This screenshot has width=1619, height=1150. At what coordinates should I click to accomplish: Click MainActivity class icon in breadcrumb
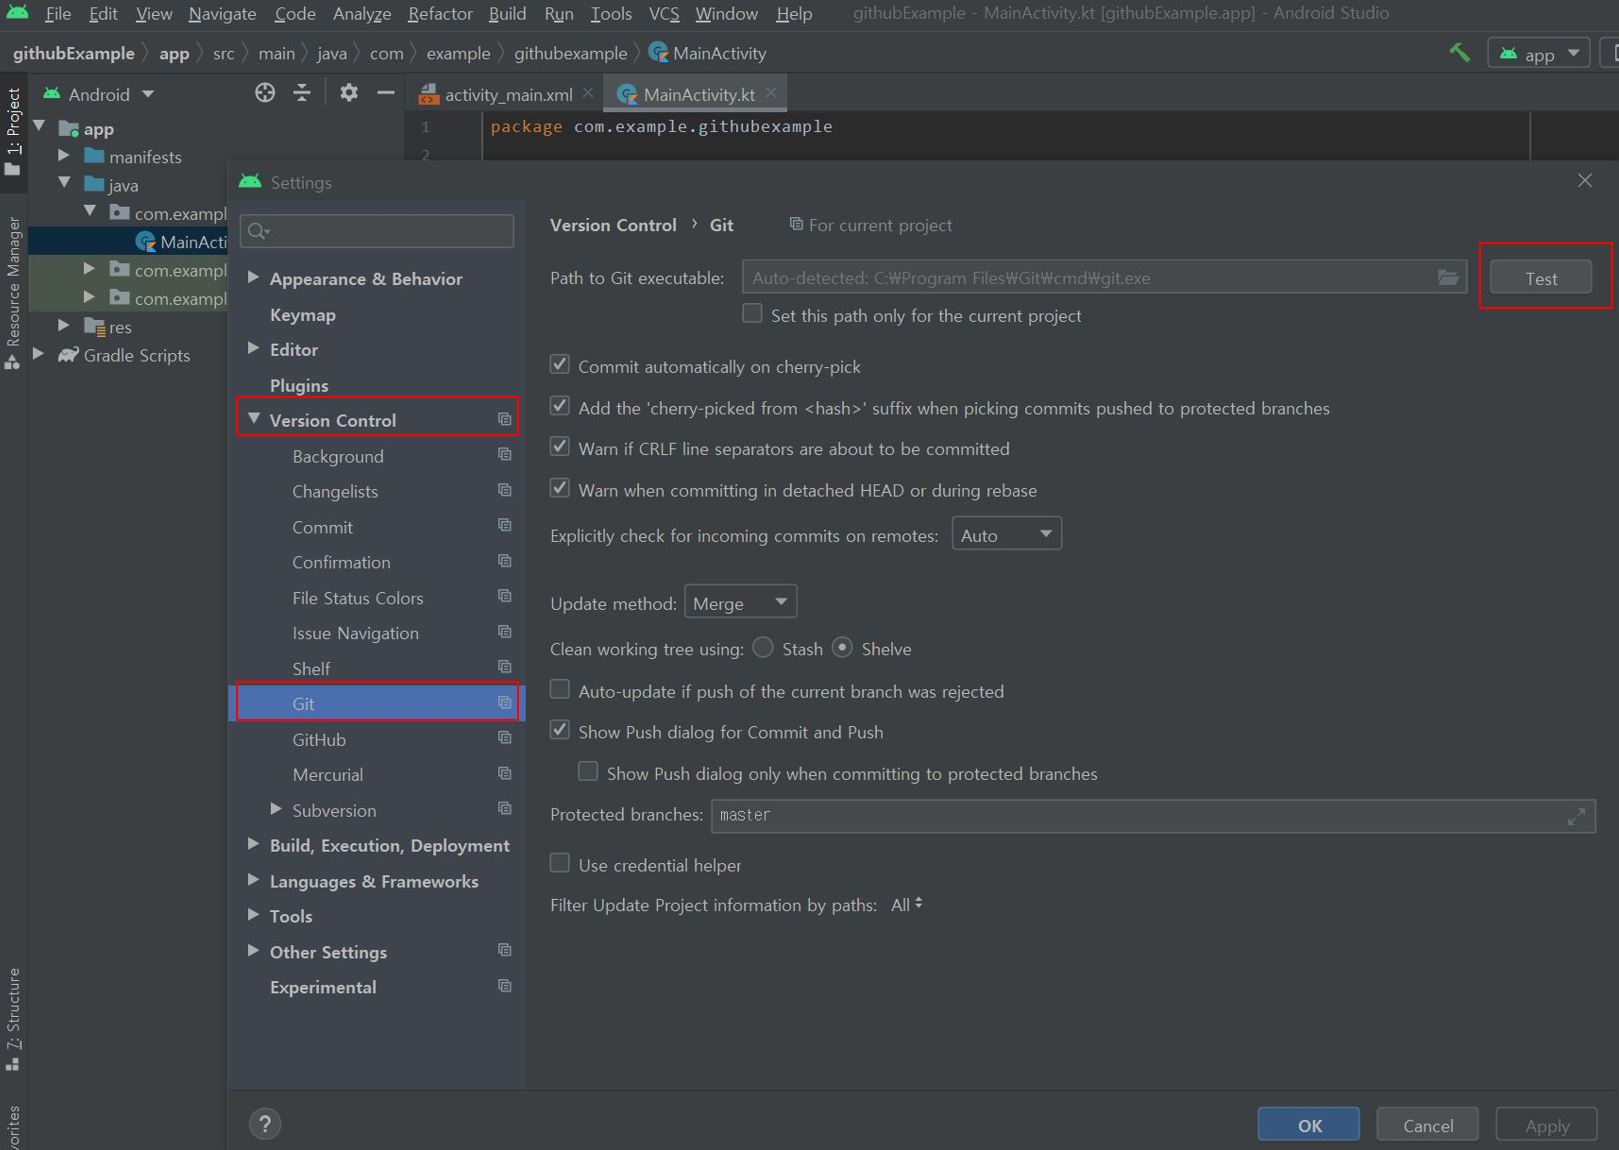pyautogui.click(x=658, y=52)
